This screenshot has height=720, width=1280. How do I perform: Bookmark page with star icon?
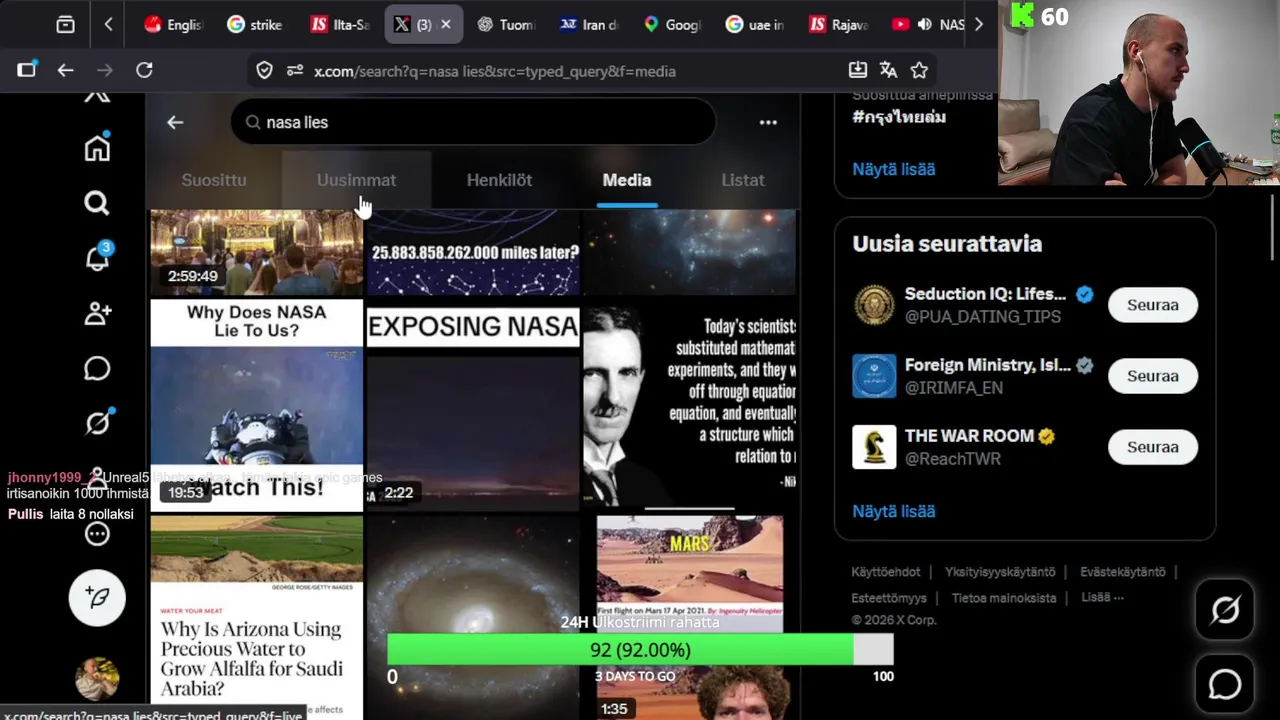click(x=919, y=70)
